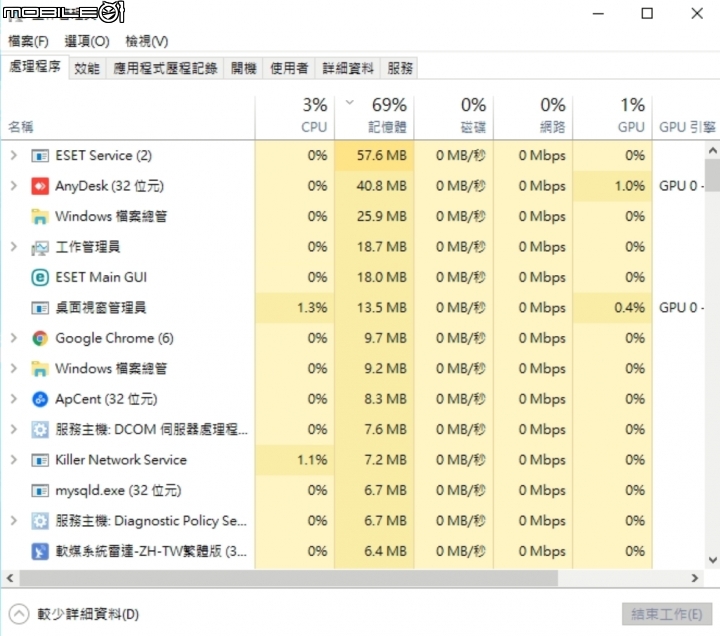Click 較少詳細資料(D) link text
This screenshot has width=720, height=636.
tap(88, 614)
